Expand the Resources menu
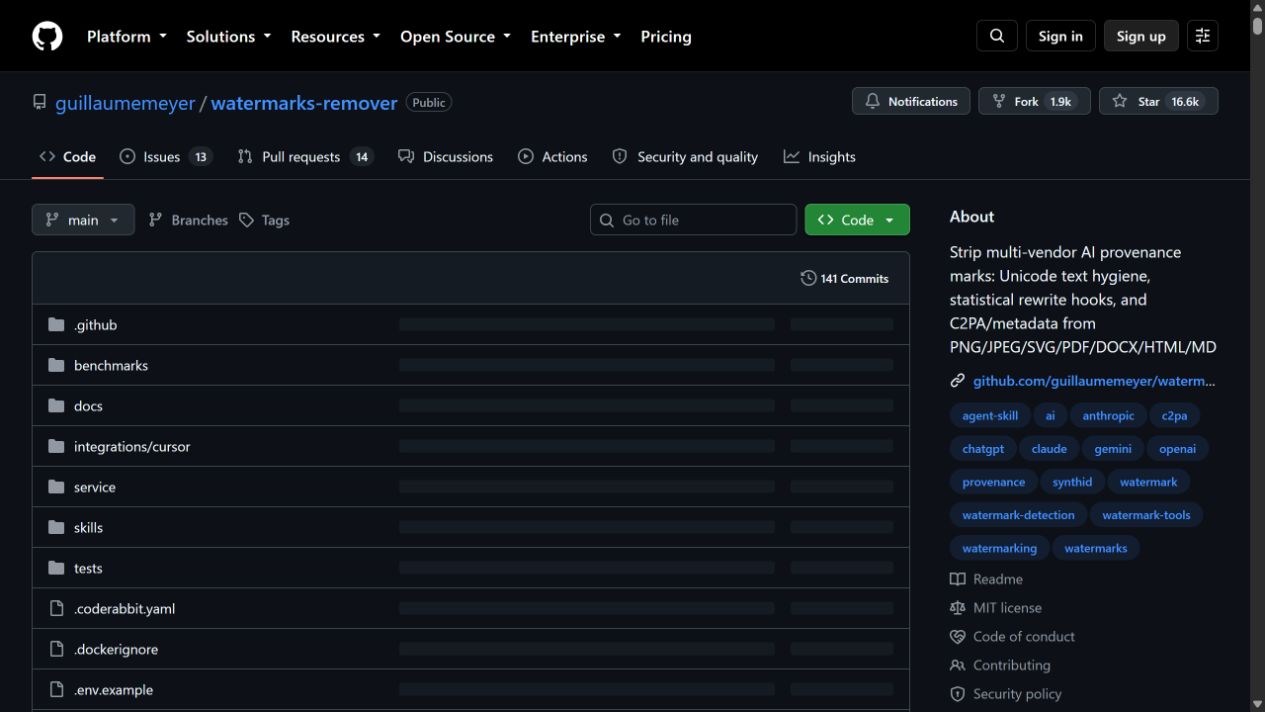 coord(336,36)
